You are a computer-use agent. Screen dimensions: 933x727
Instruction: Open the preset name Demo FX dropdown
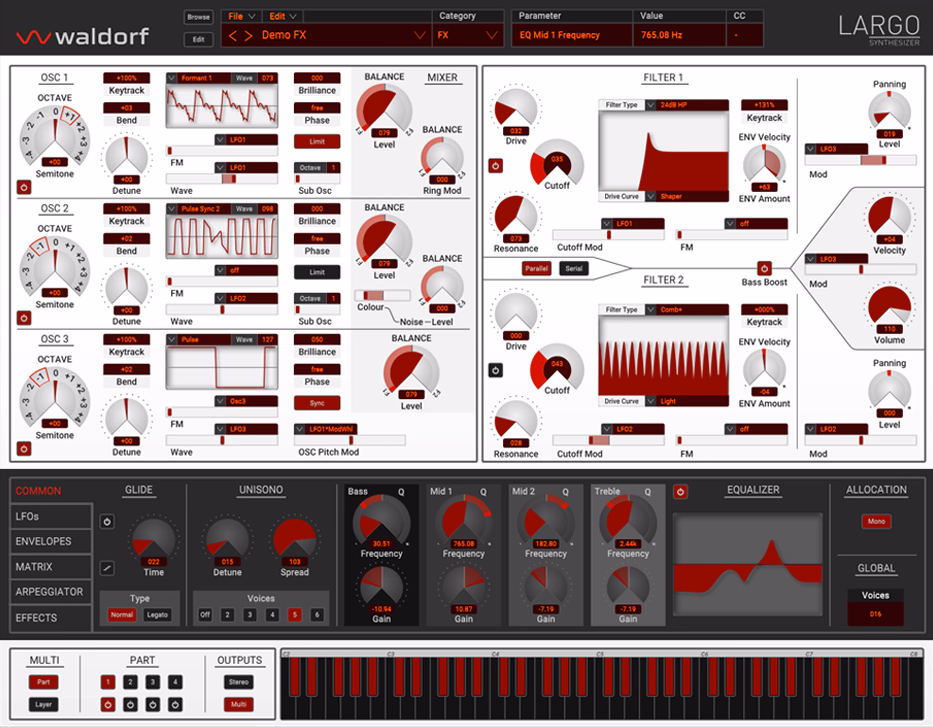point(326,35)
